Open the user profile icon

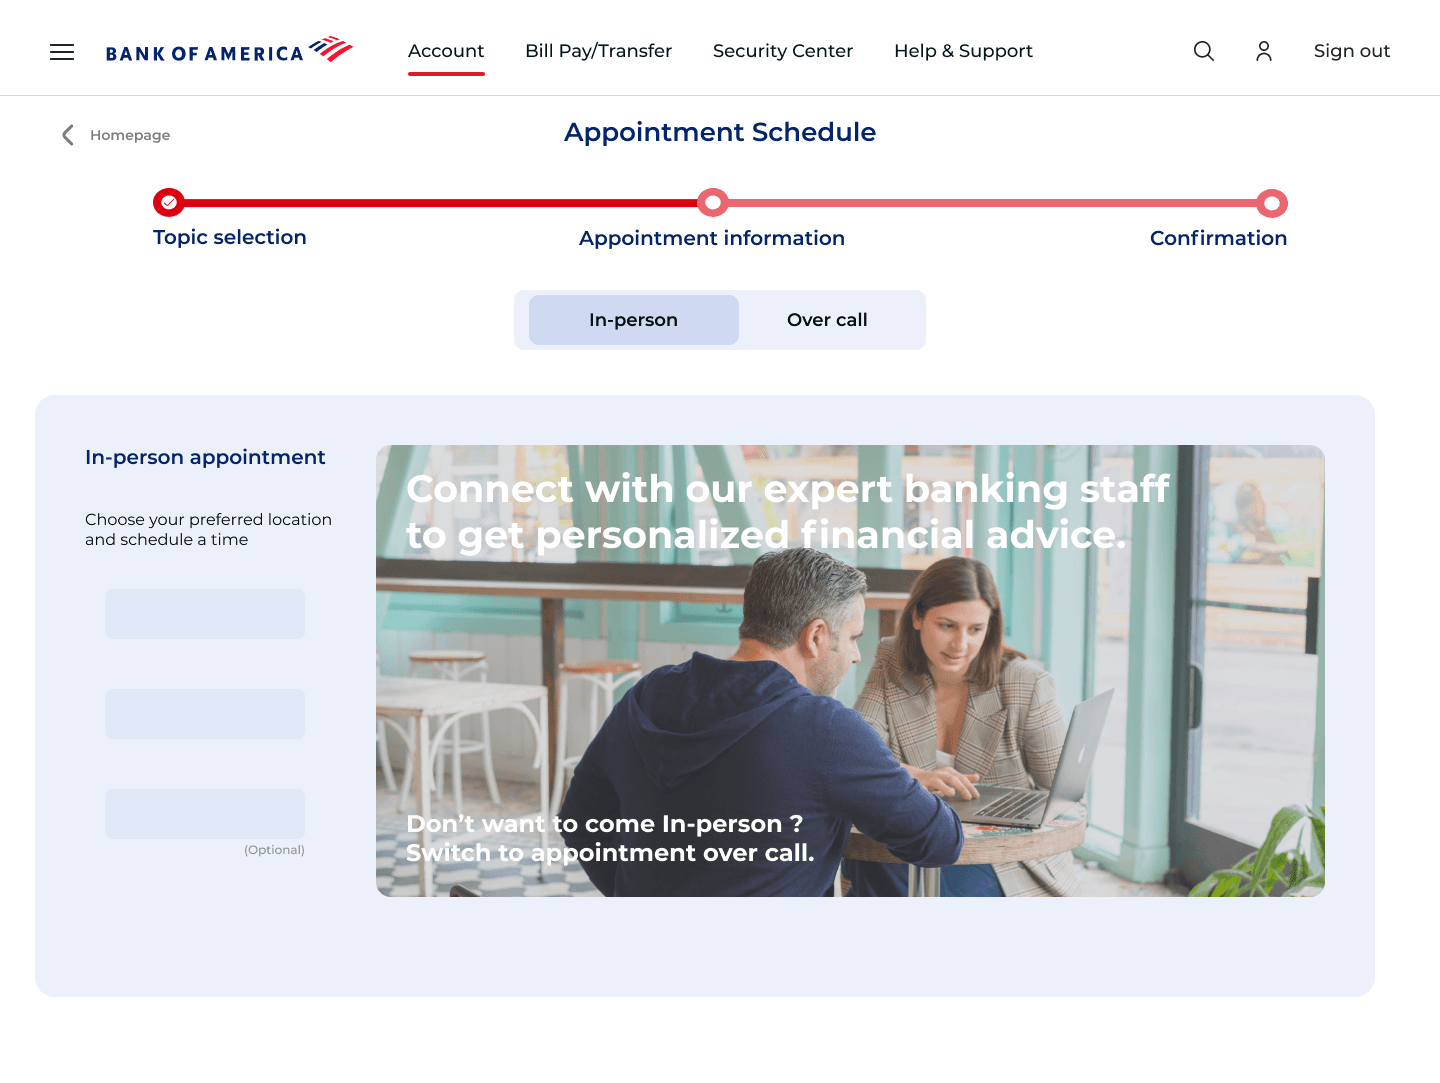pos(1264,51)
